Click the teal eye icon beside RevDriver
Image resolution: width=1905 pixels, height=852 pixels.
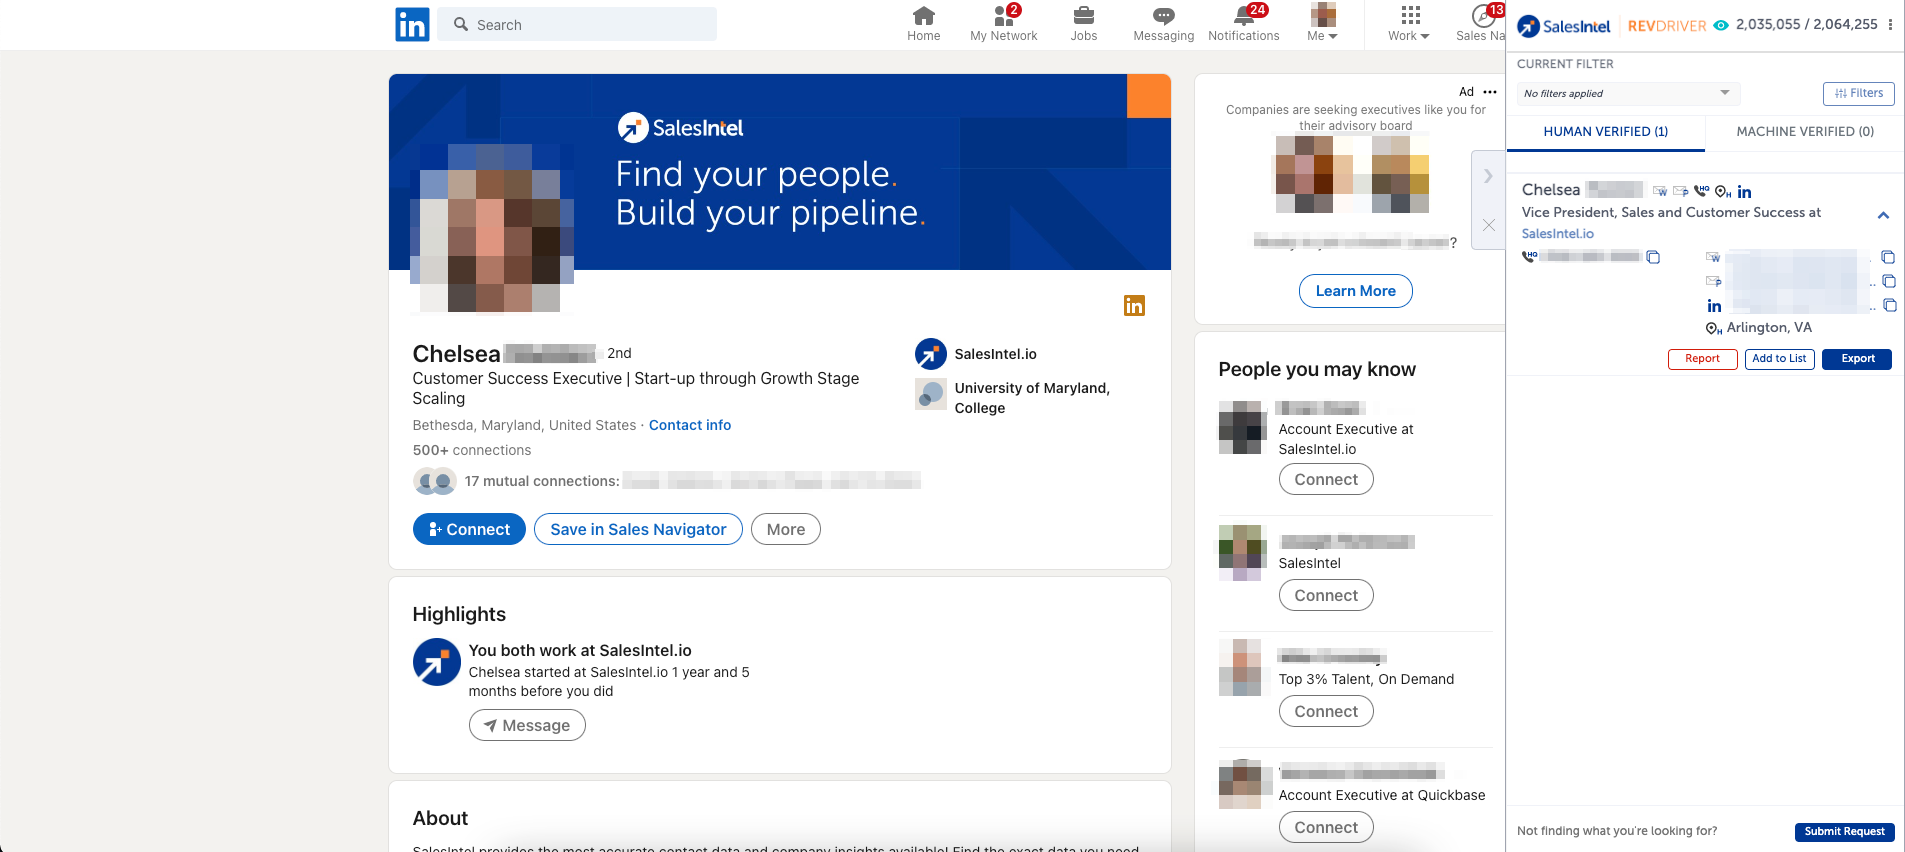pyautogui.click(x=1721, y=26)
